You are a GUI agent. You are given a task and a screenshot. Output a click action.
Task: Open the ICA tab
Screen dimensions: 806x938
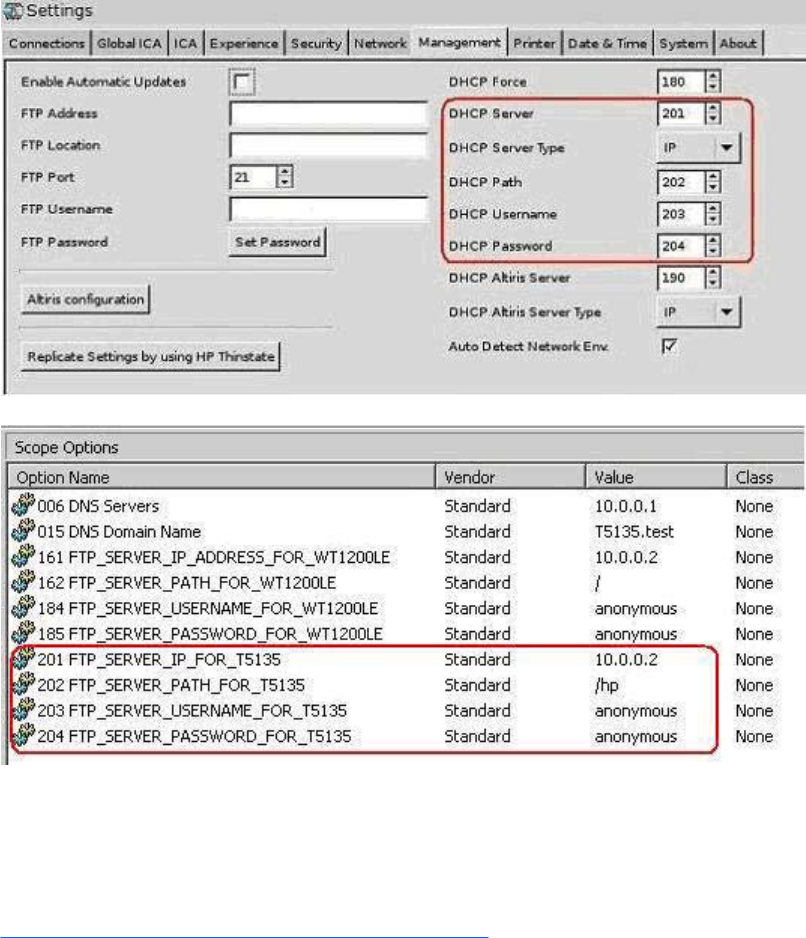[185, 44]
